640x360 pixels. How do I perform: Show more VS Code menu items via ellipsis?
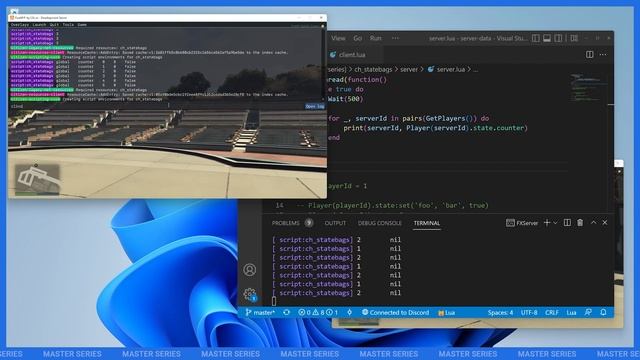click(x=395, y=38)
